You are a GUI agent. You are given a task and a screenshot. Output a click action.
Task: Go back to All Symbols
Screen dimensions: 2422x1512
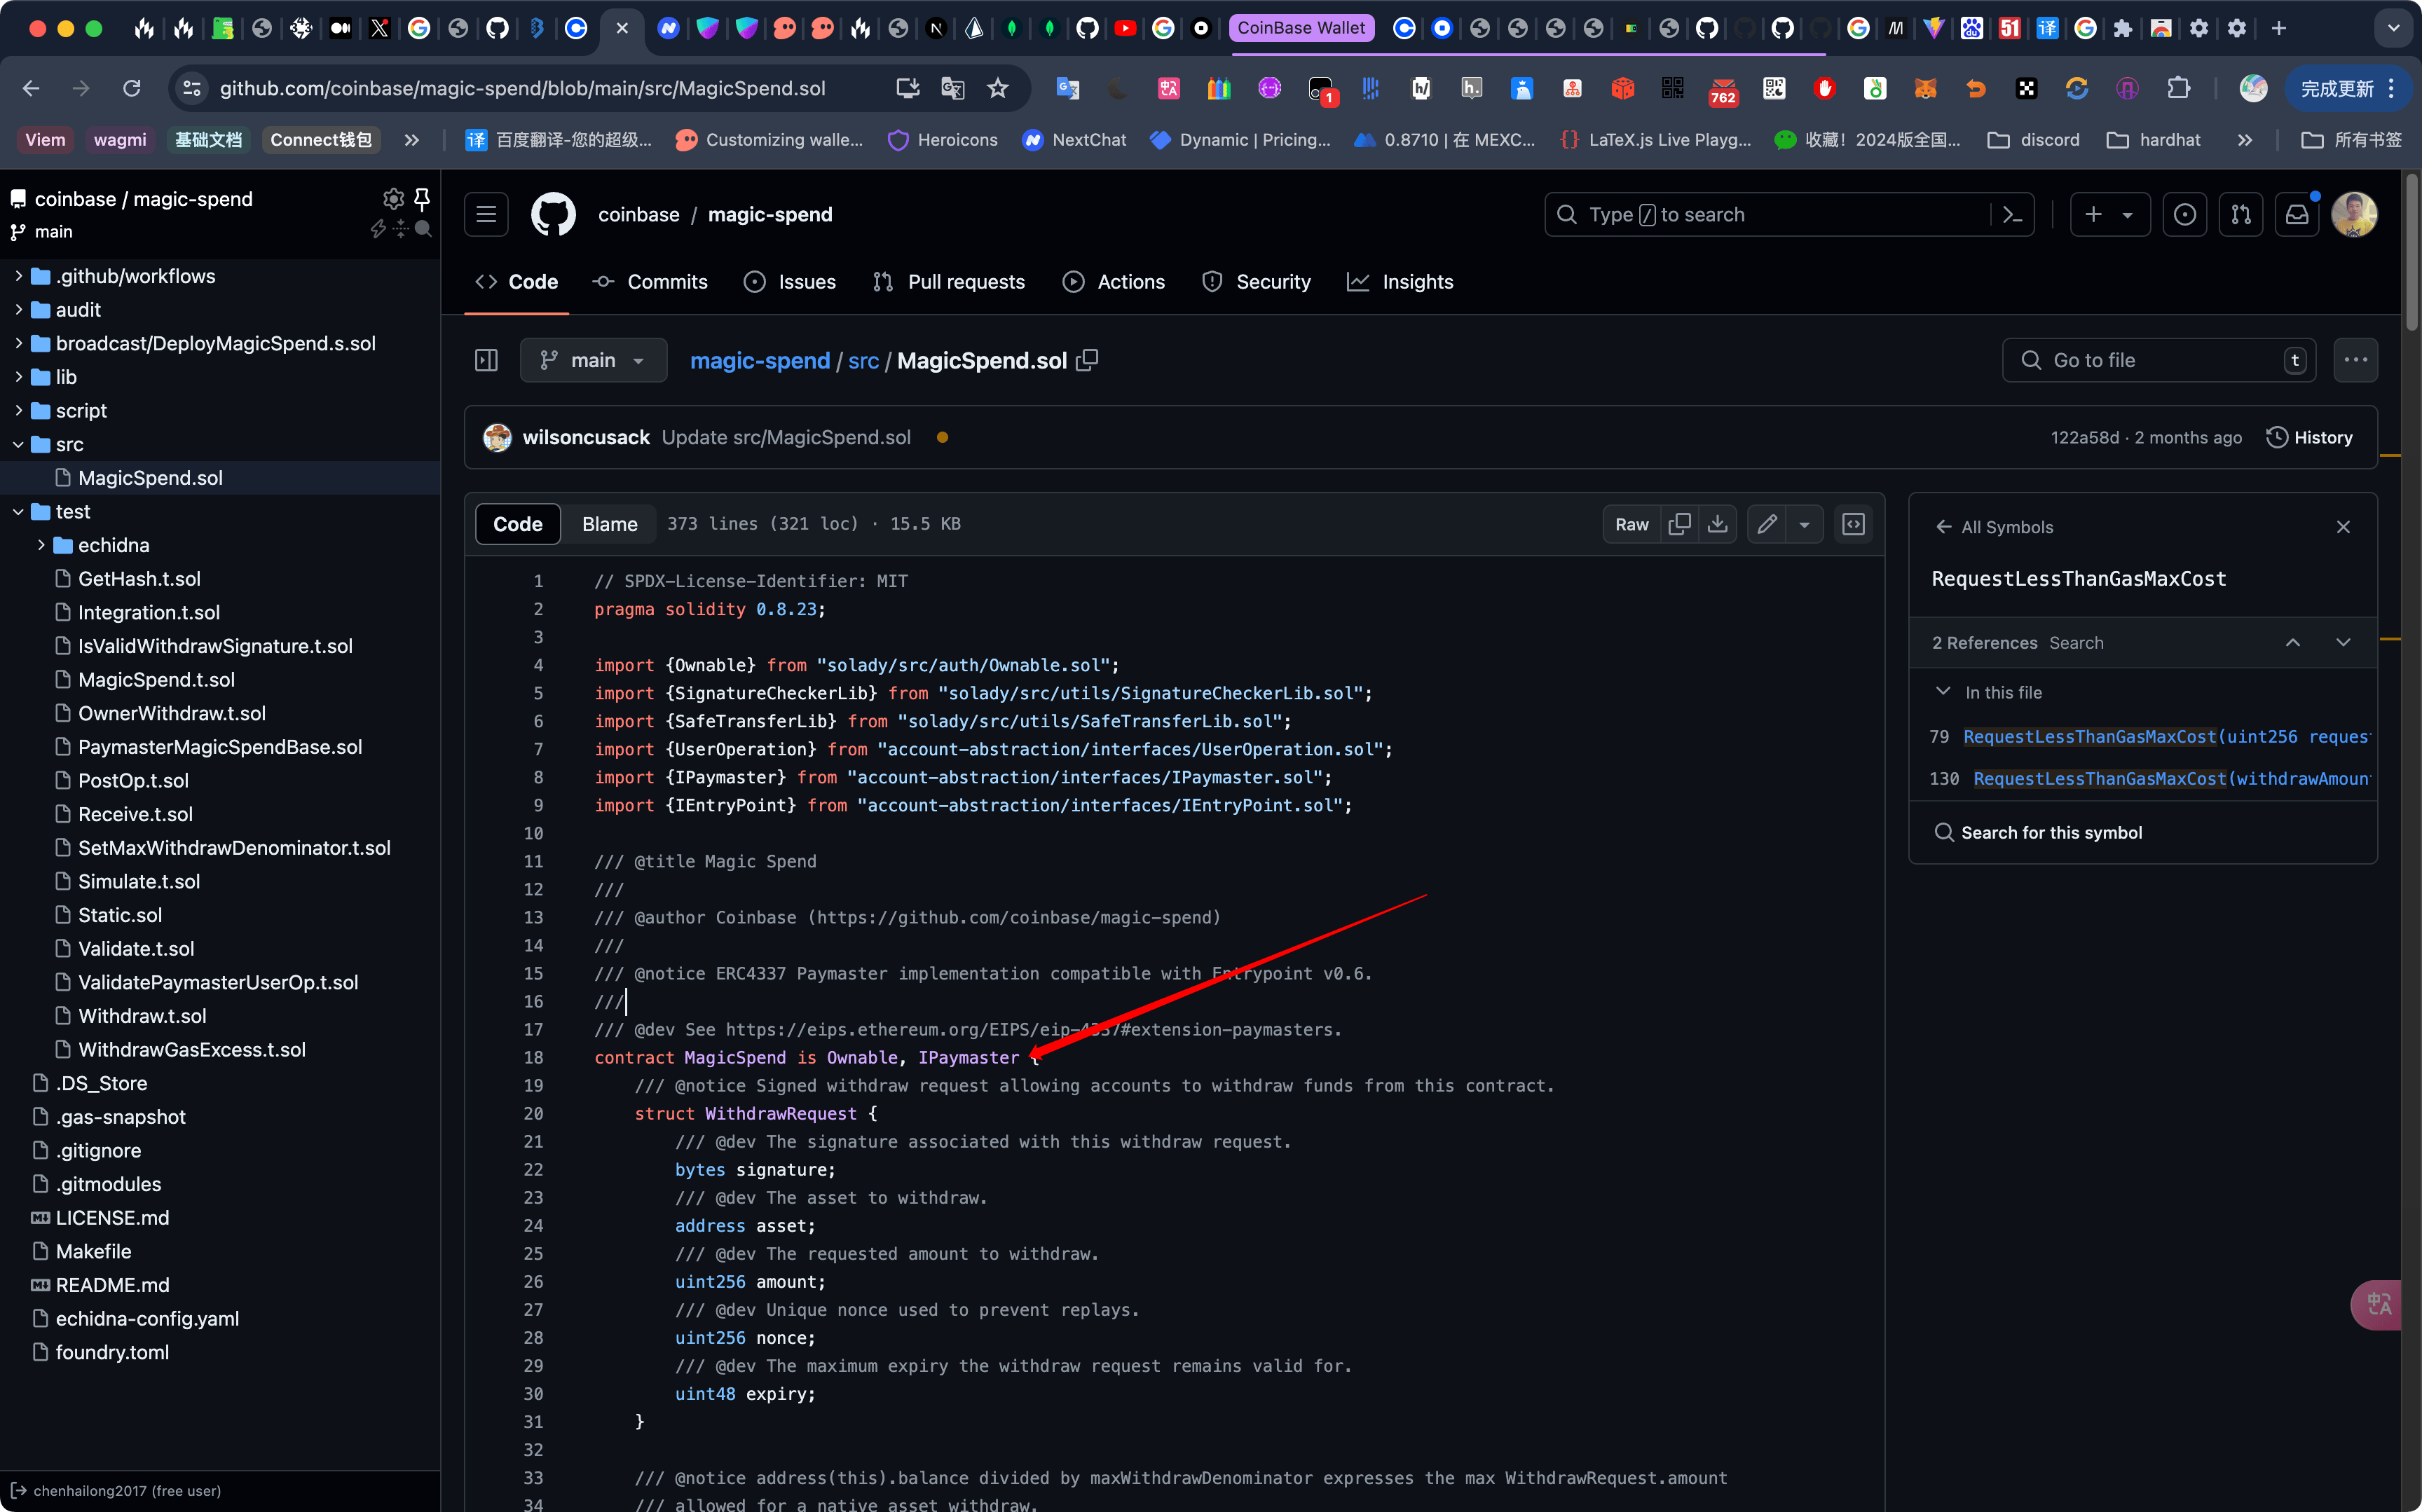[1994, 527]
